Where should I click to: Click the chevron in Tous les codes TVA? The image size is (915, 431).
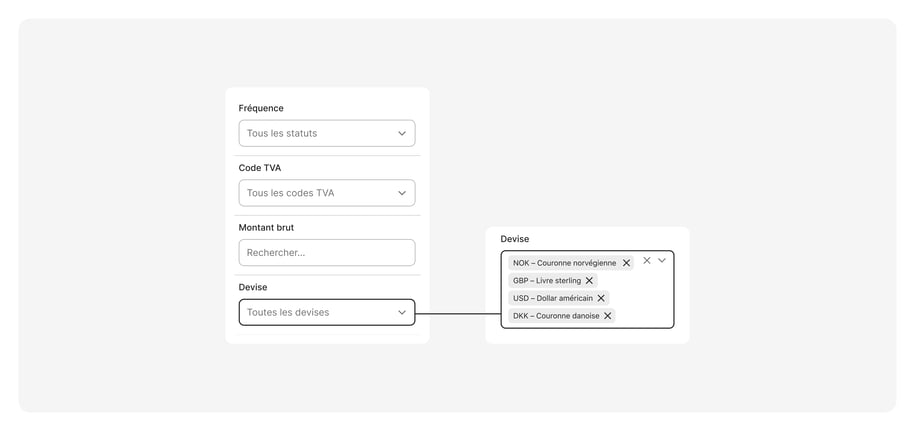[x=402, y=193]
